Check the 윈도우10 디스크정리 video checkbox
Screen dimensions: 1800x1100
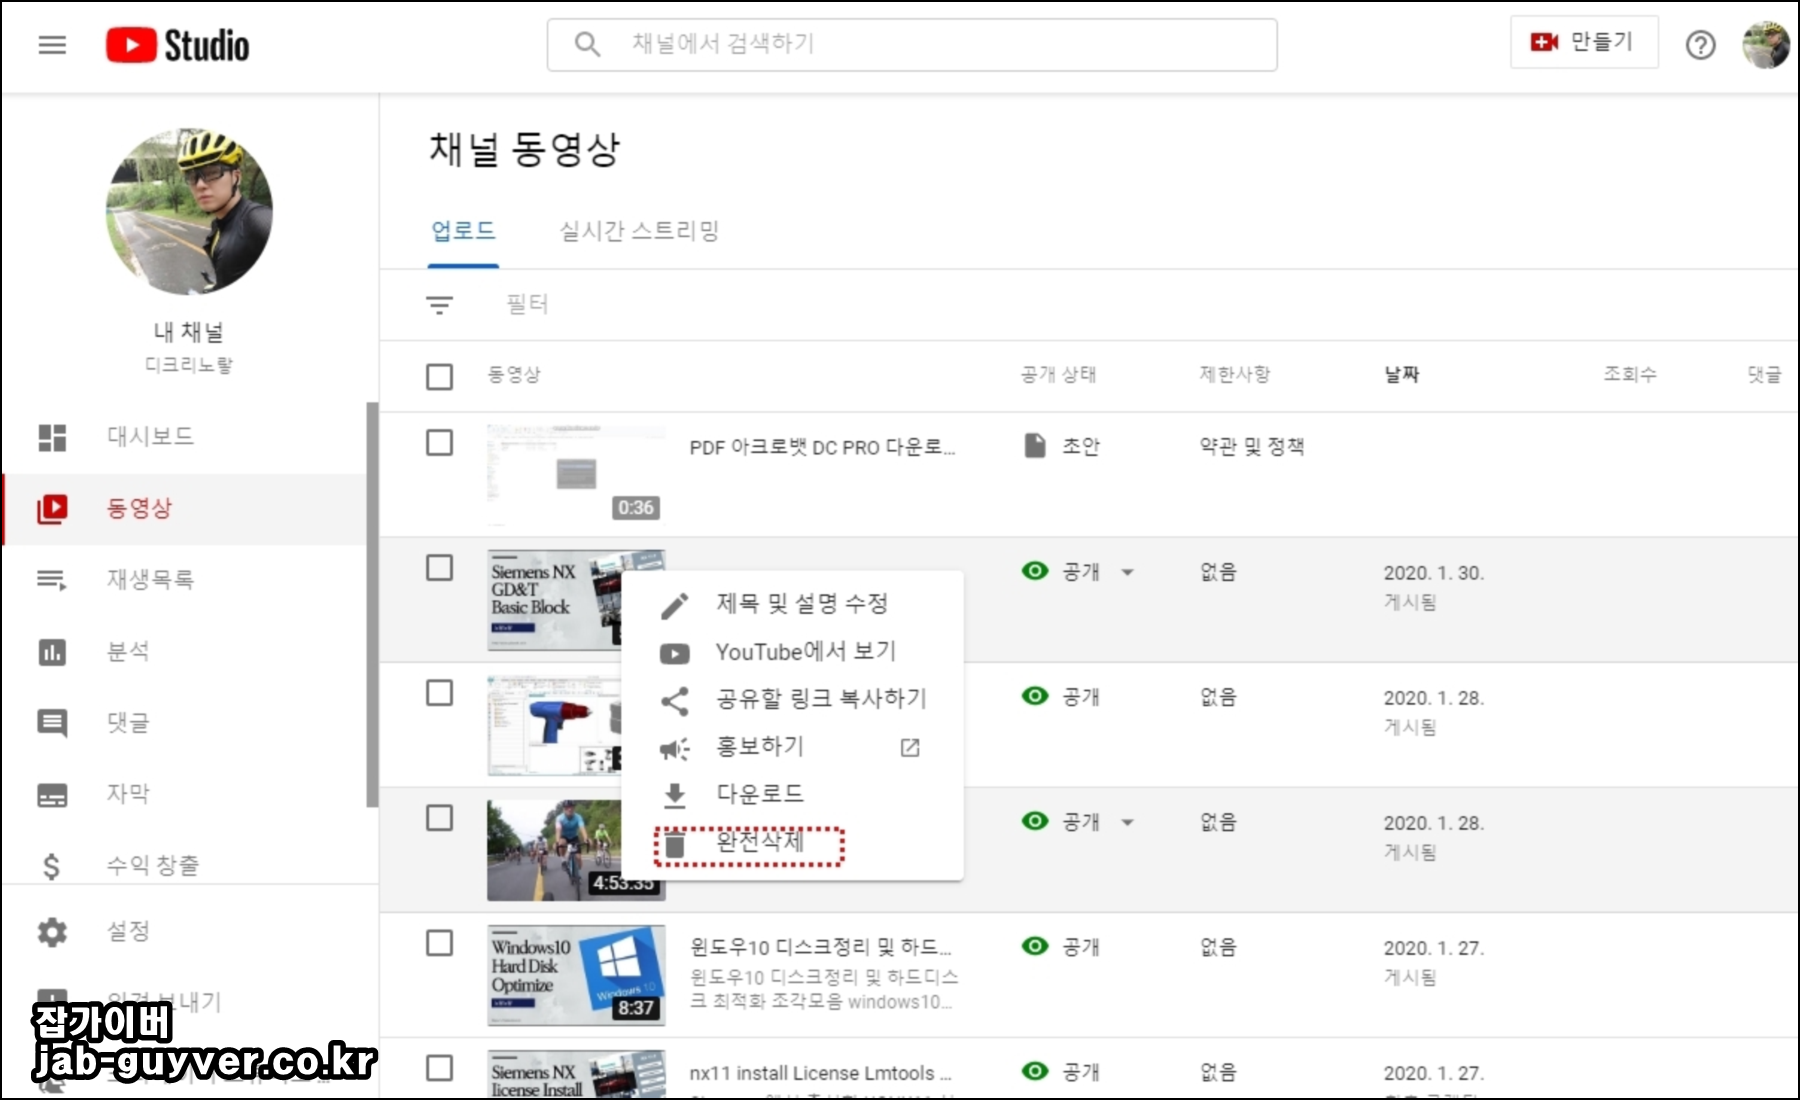tap(439, 943)
